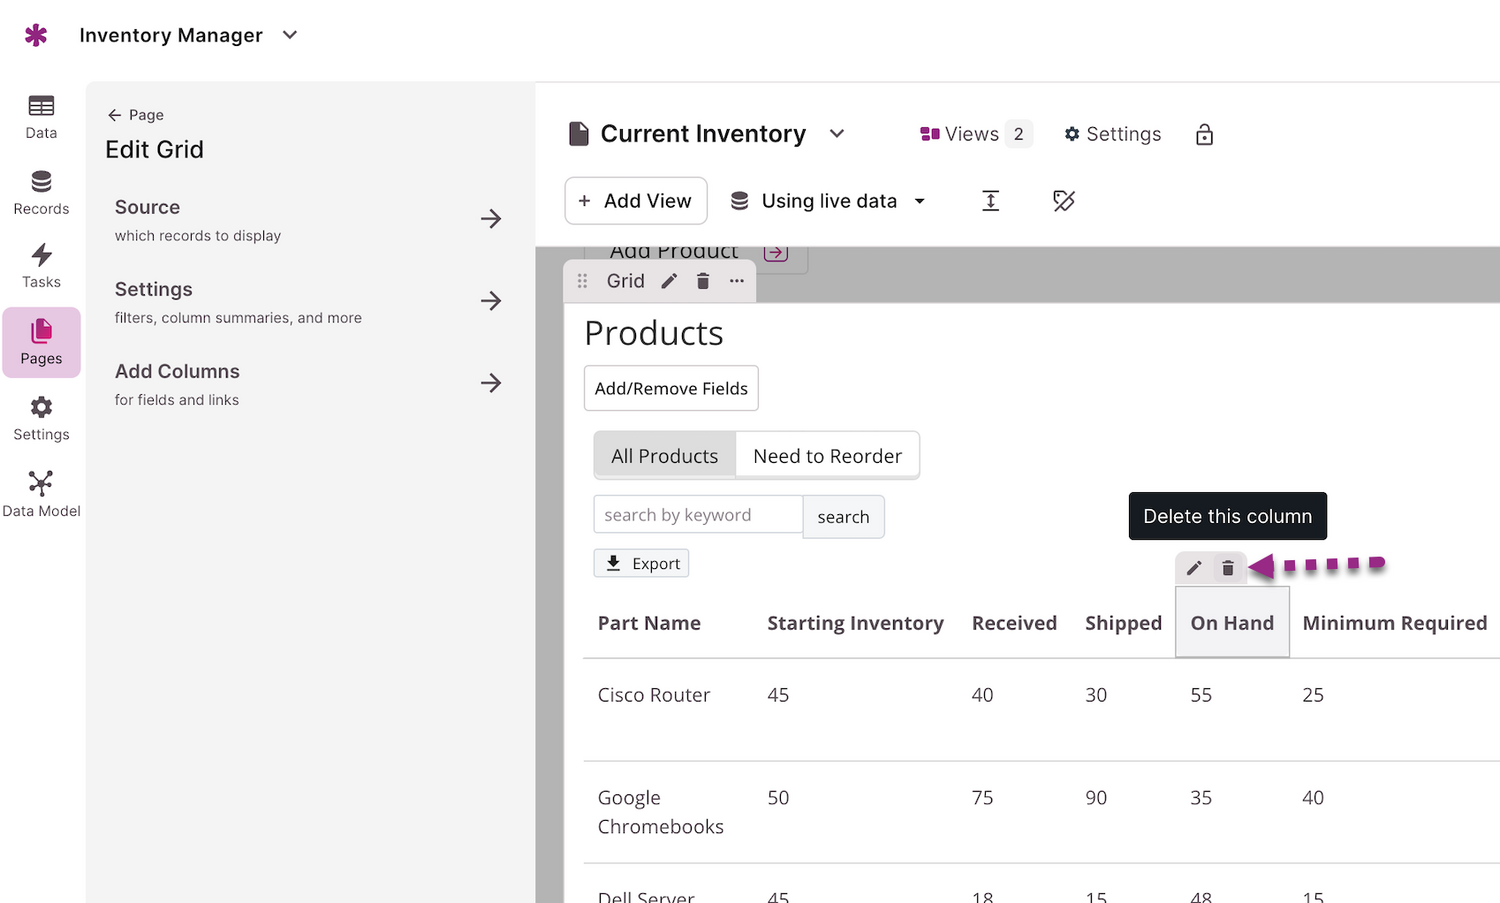Screen dimensions: 1500x903
Task: Click the Export button
Action: click(642, 564)
